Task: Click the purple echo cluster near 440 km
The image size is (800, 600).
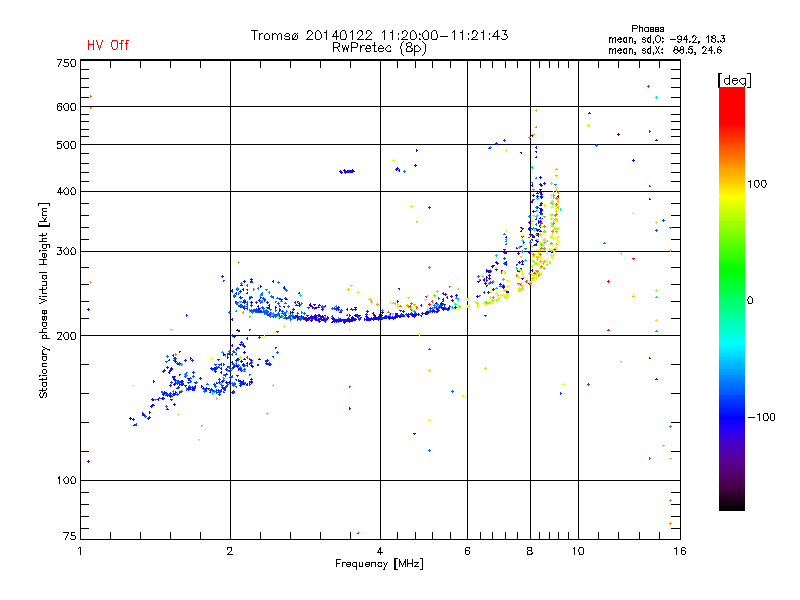Action: click(x=347, y=171)
